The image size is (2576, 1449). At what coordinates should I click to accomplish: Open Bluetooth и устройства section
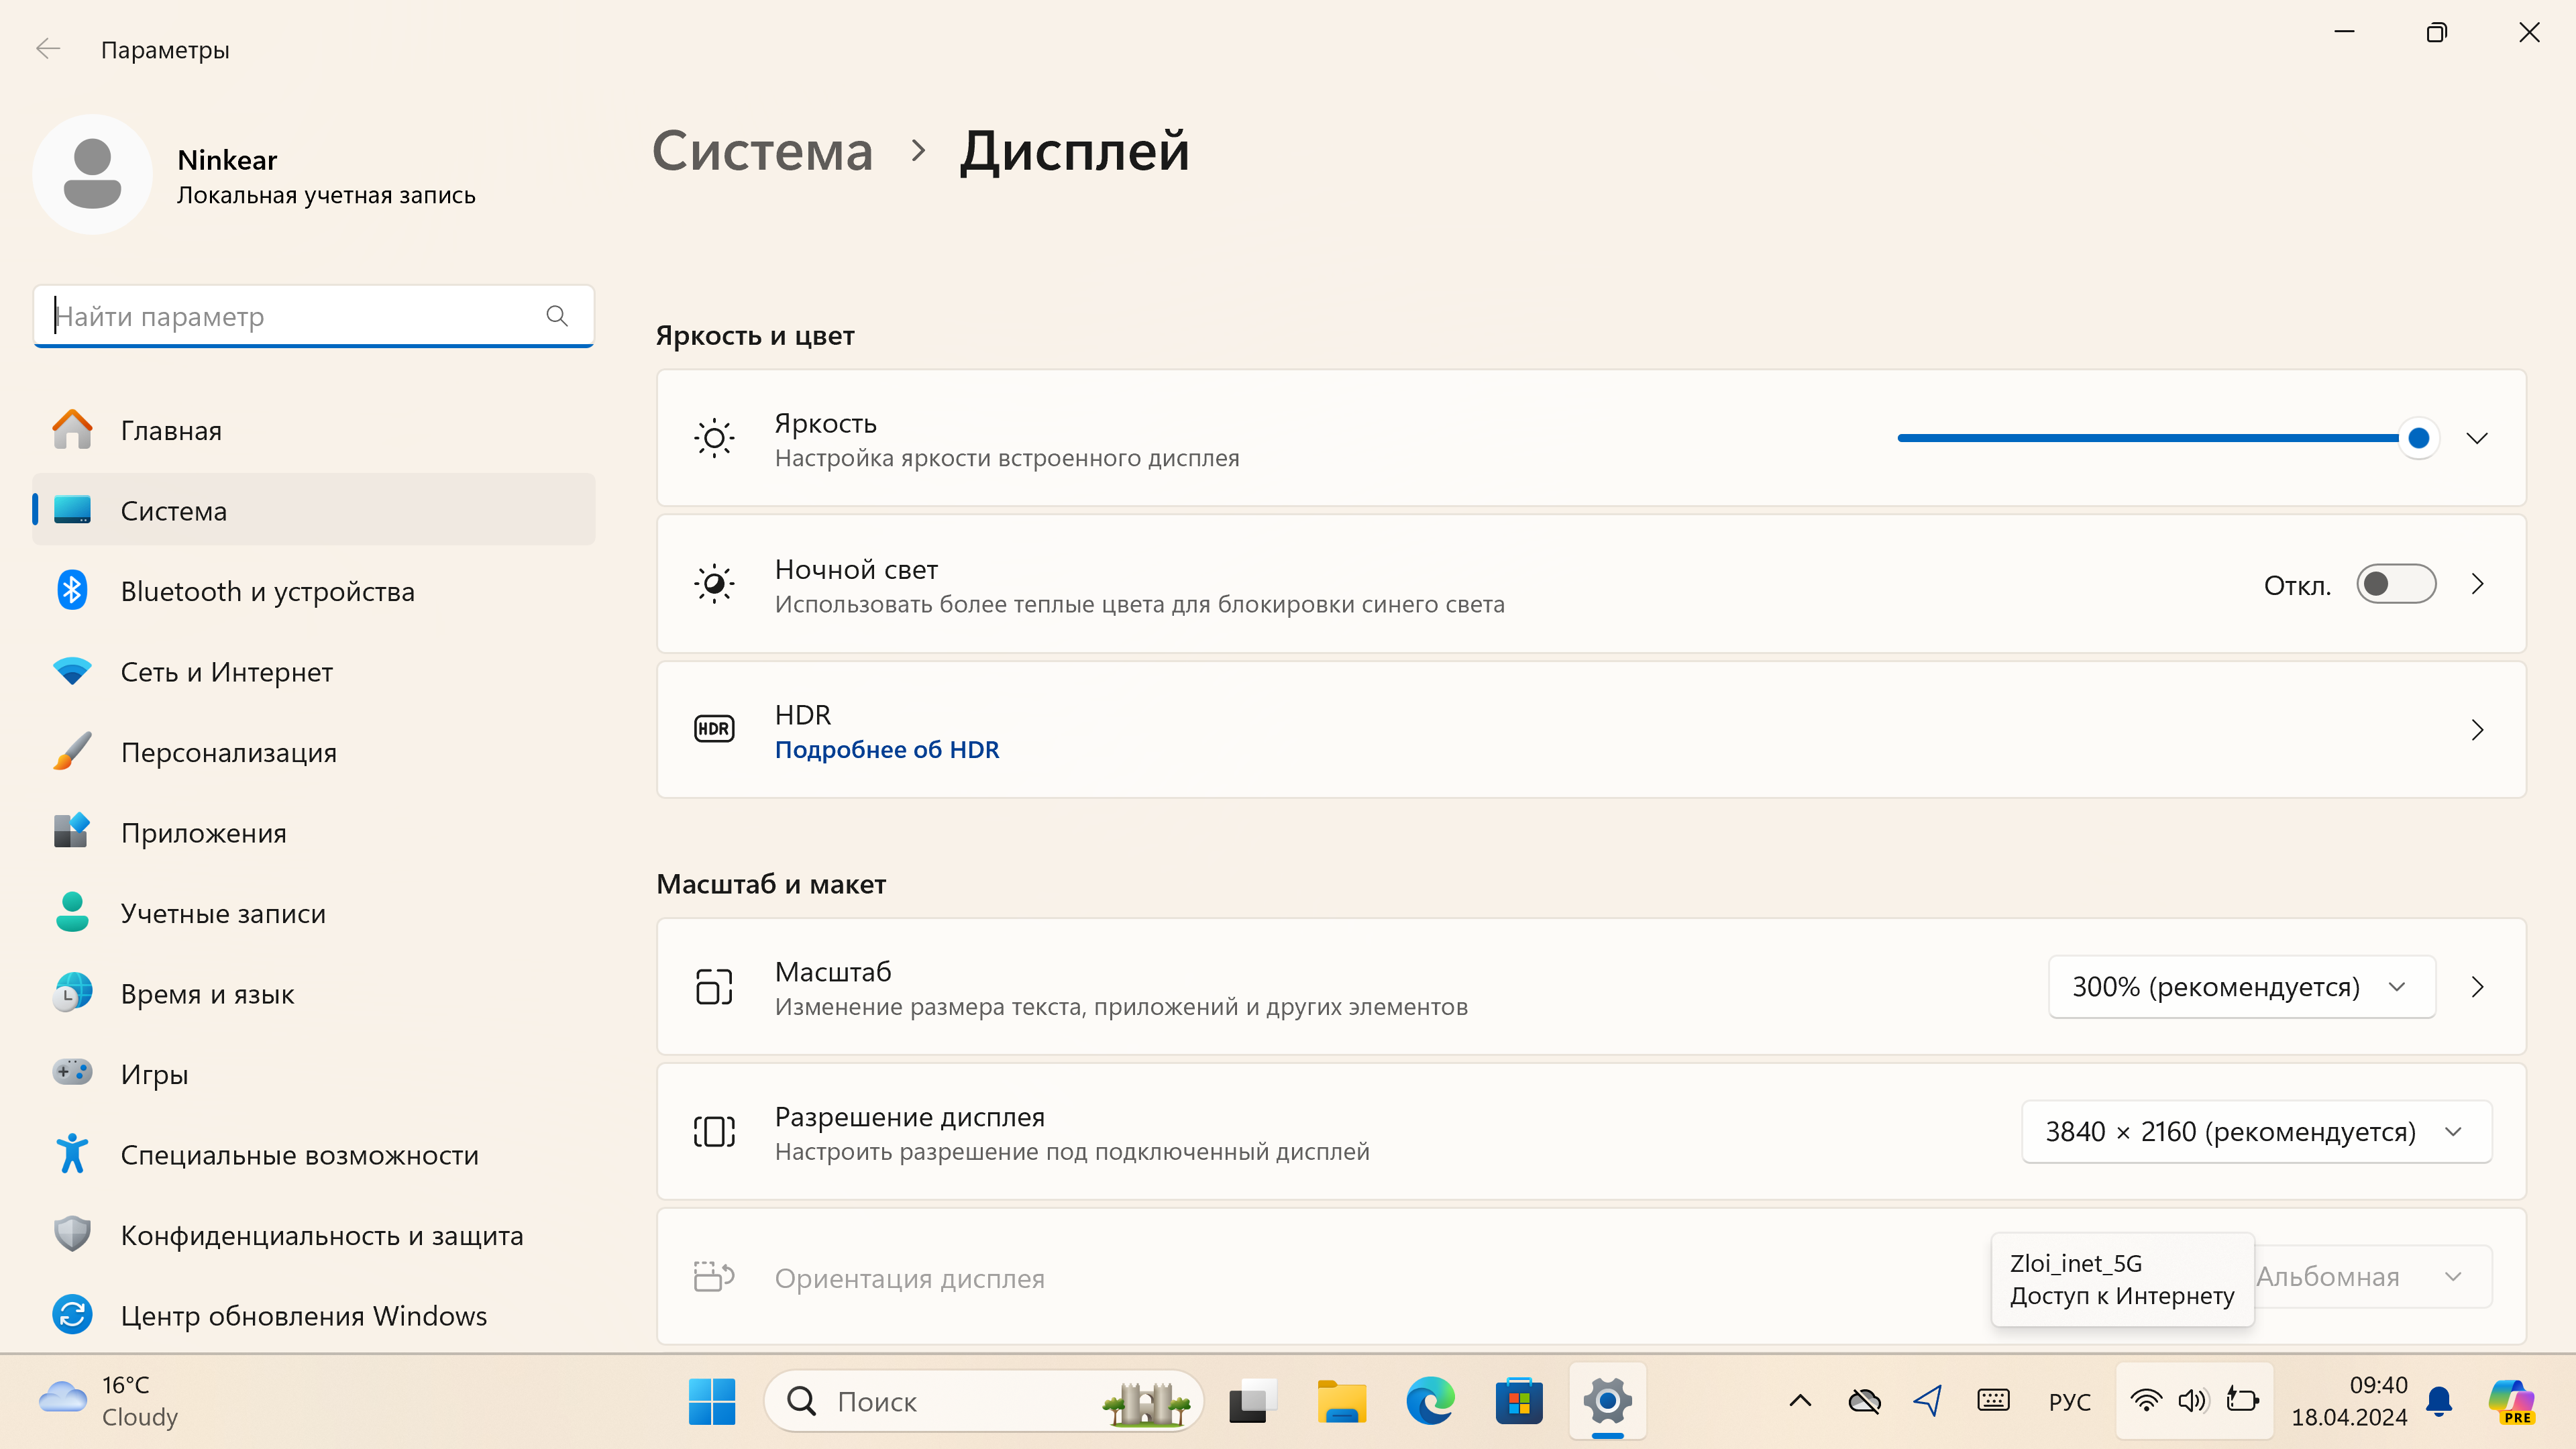click(x=267, y=591)
